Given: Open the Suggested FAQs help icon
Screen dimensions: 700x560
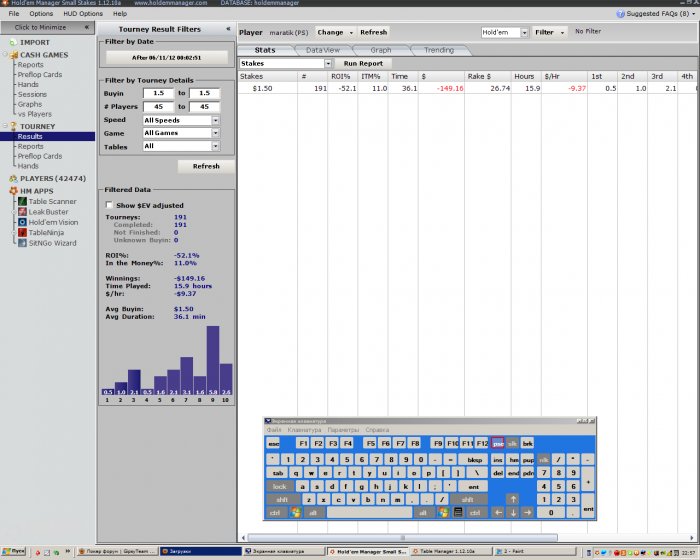Looking at the screenshot, I should pos(620,14).
